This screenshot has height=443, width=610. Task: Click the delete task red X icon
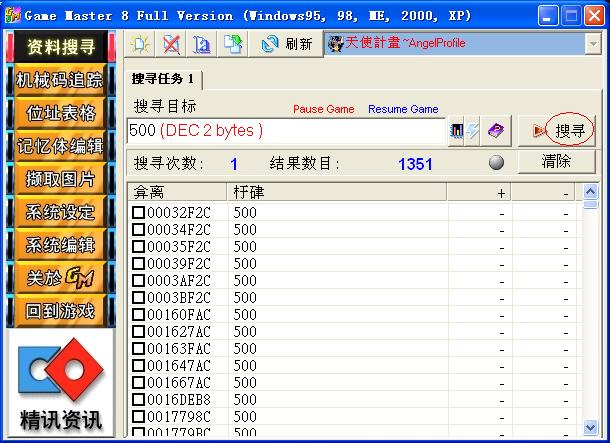171,44
